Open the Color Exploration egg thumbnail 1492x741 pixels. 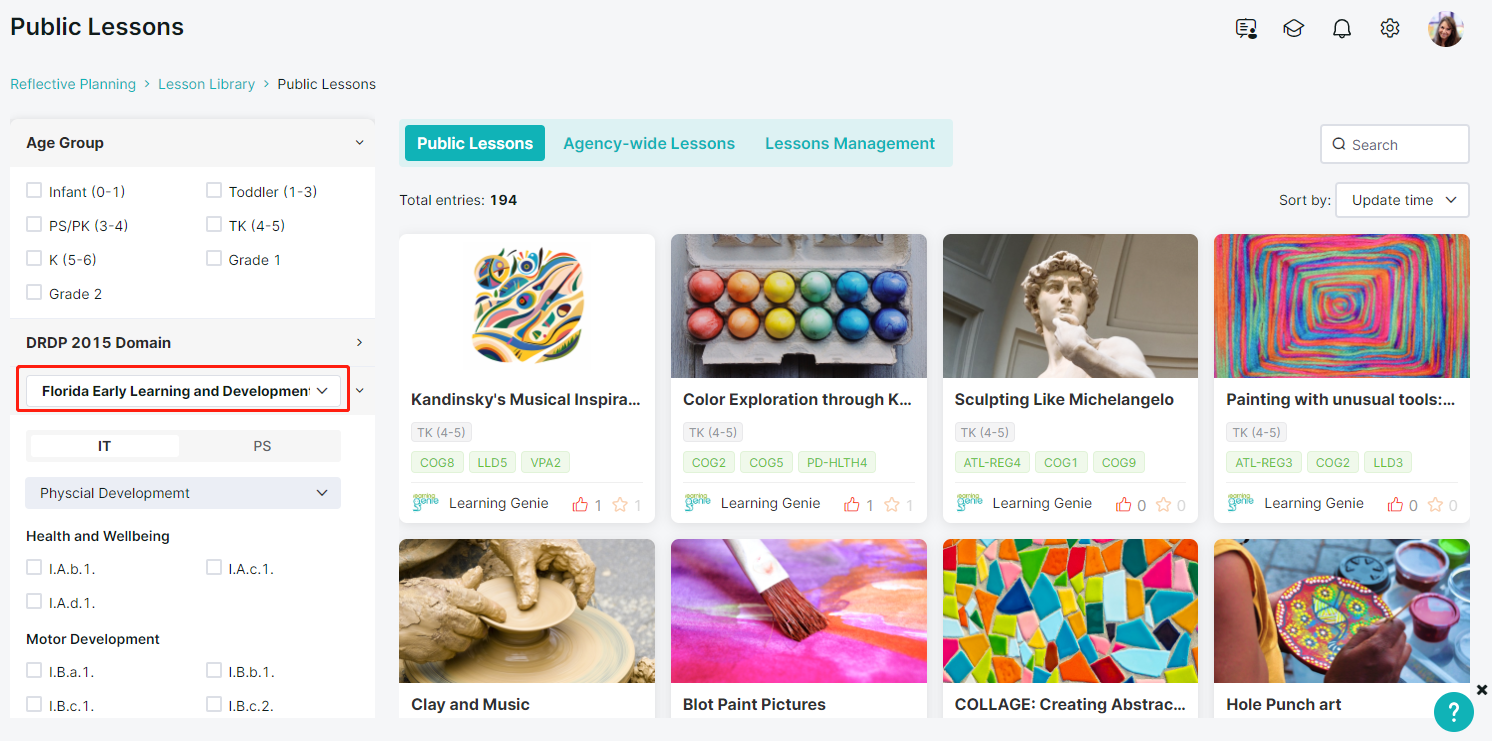[x=799, y=306]
